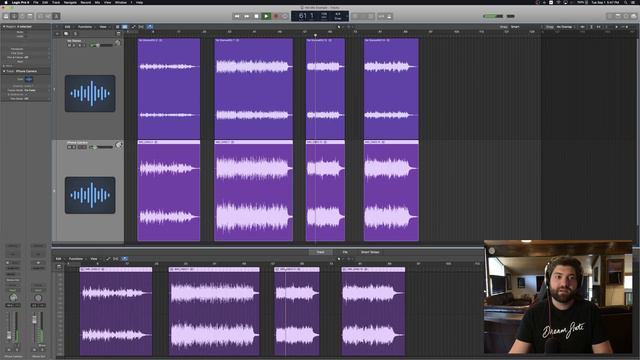
Task: Toggle the Toolbar button in control bar
Action: pos(30,16)
